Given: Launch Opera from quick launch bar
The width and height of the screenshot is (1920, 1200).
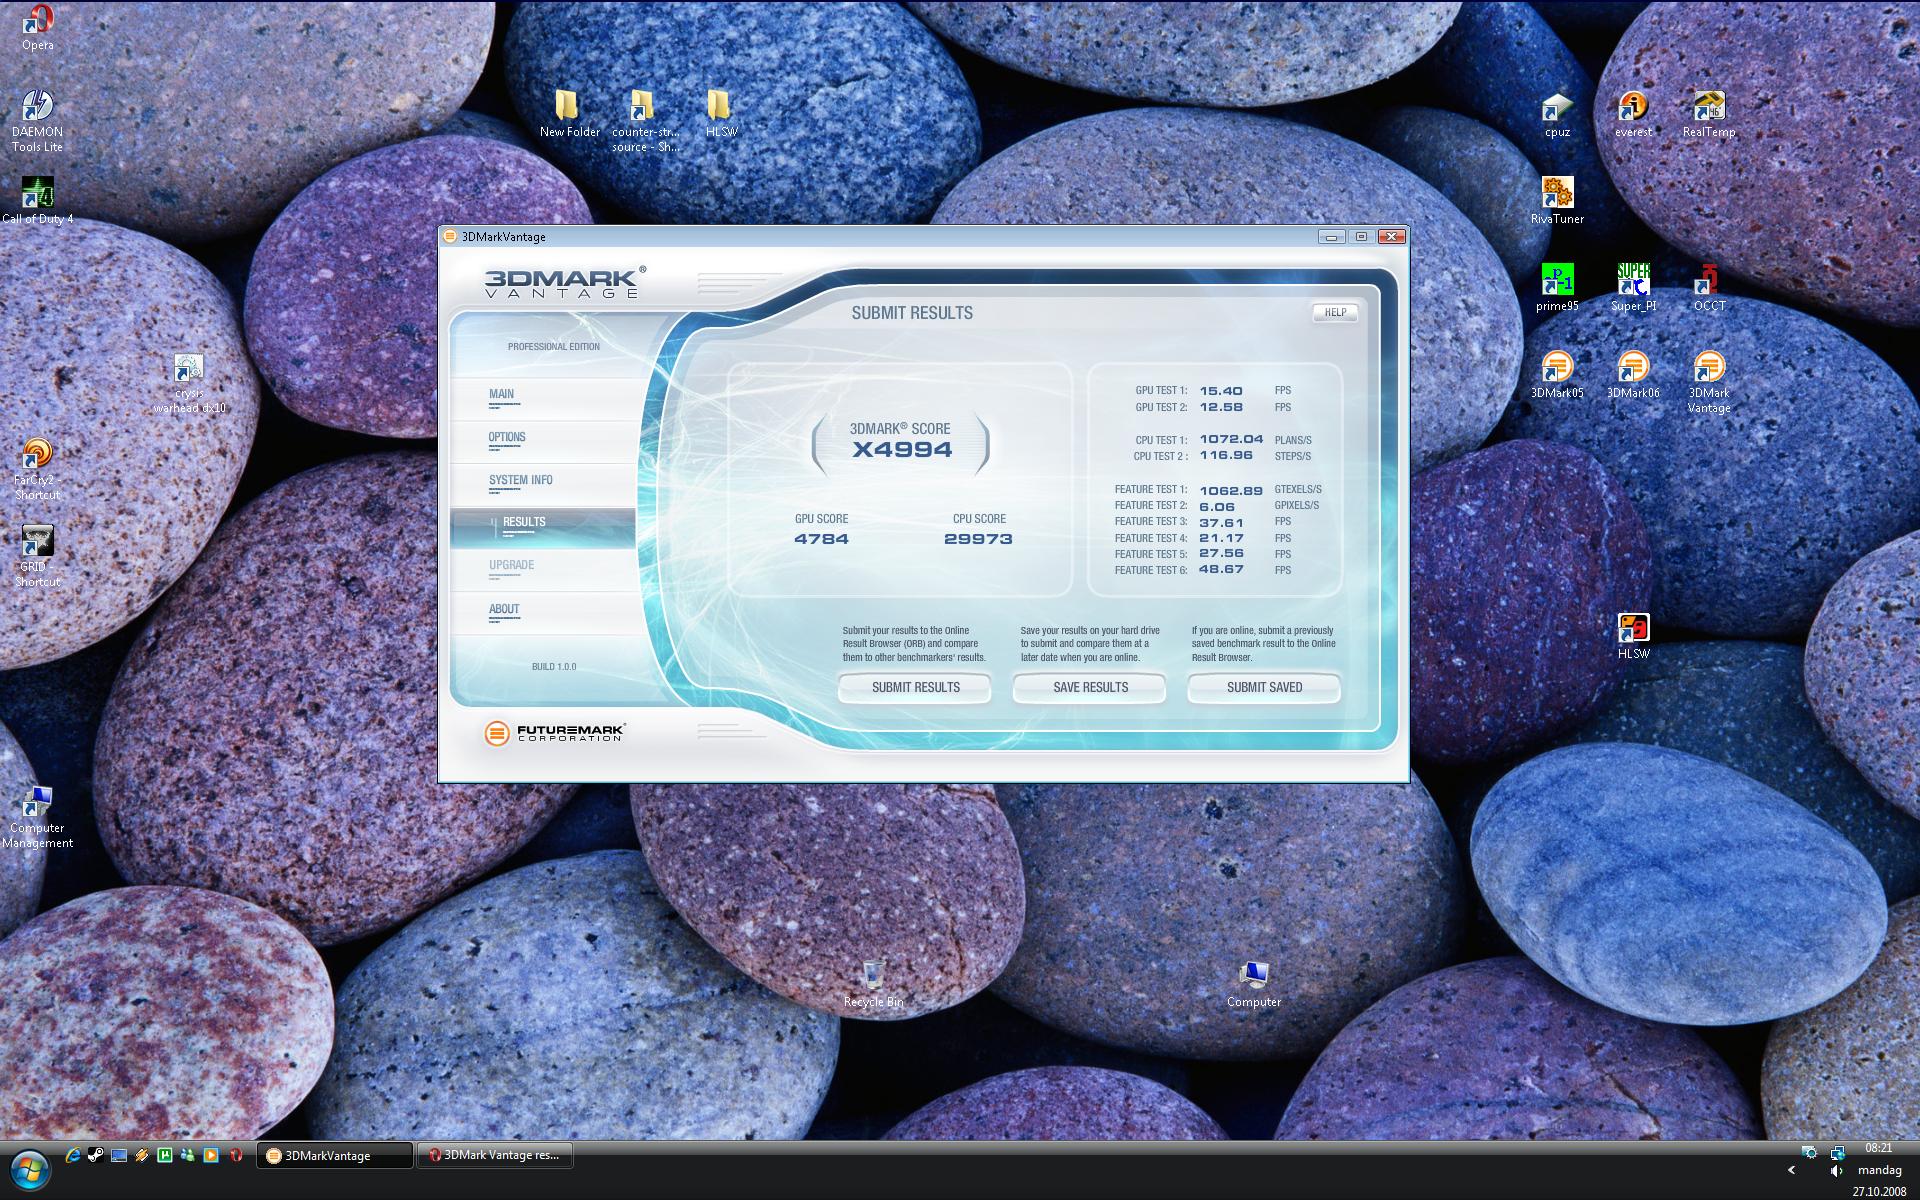Looking at the screenshot, I should tap(236, 1155).
